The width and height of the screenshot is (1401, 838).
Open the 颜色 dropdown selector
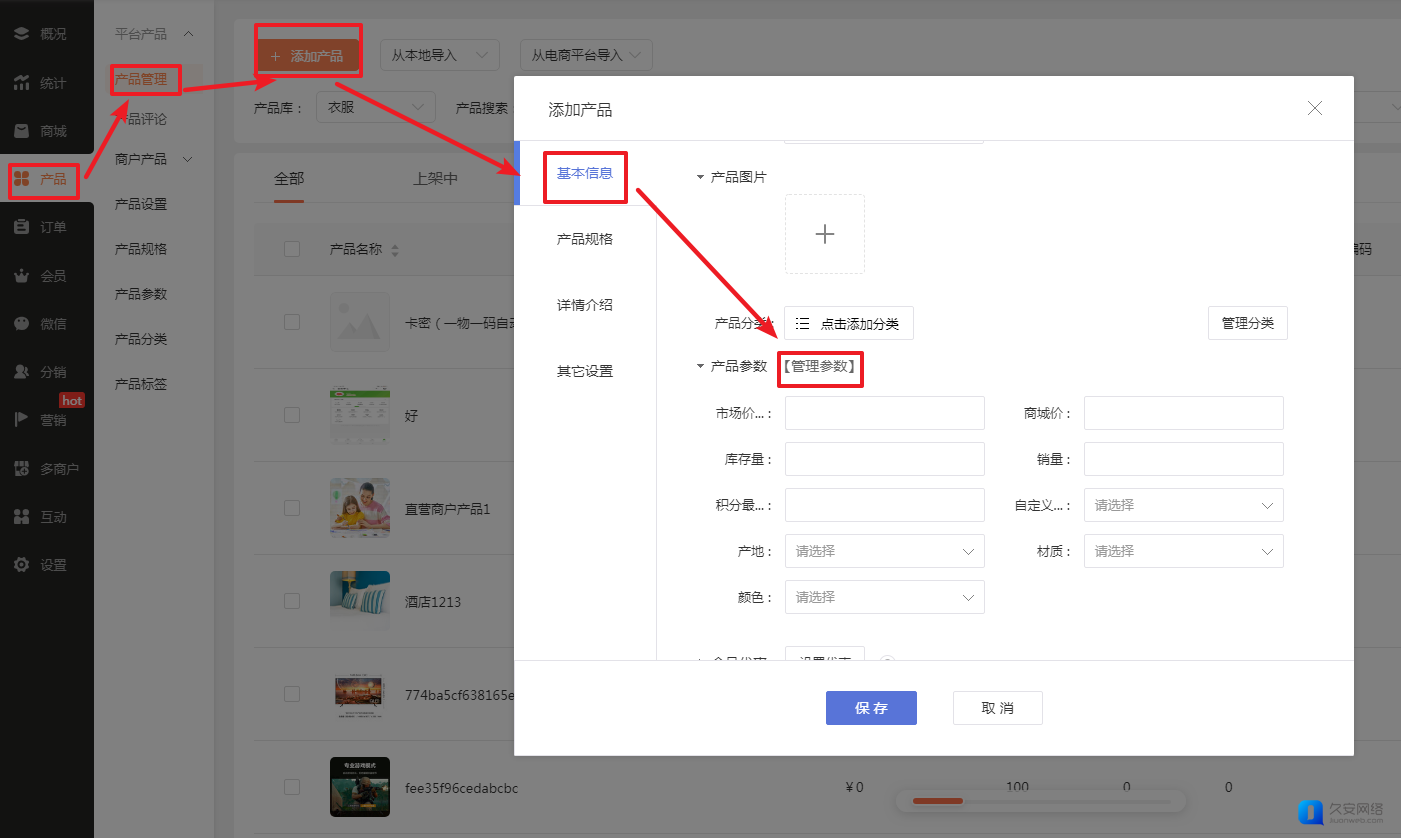tap(884, 597)
